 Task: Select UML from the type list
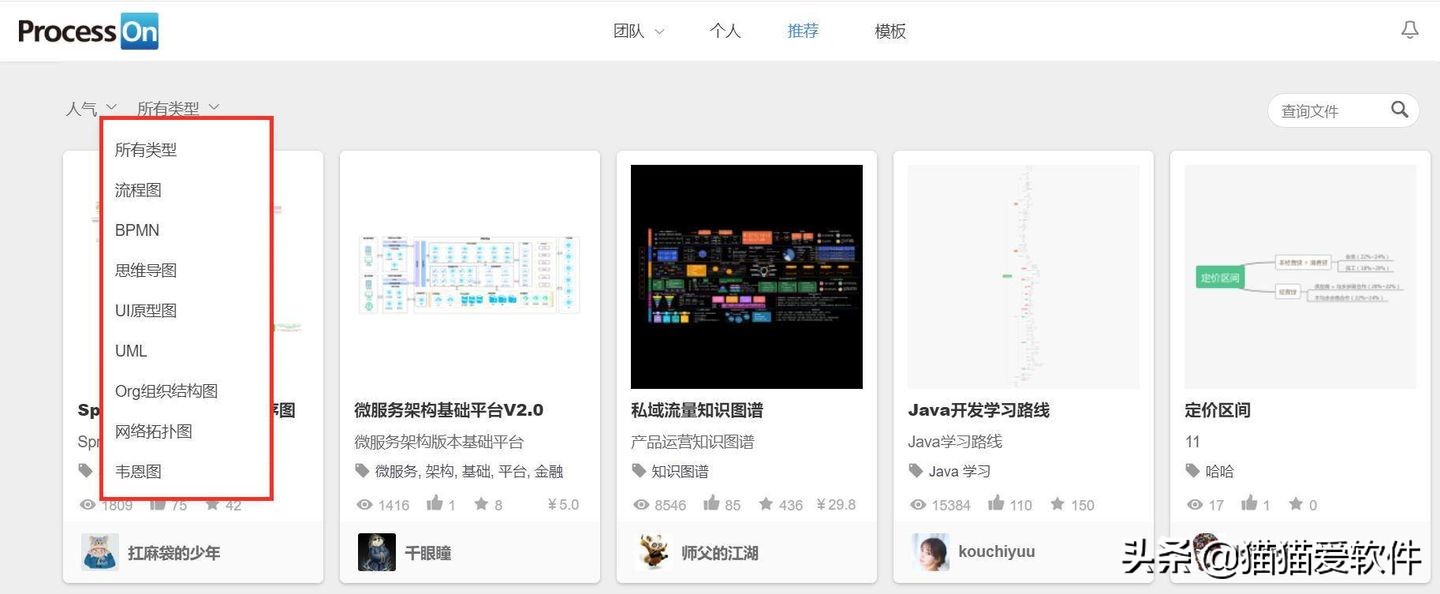click(x=131, y=350)
